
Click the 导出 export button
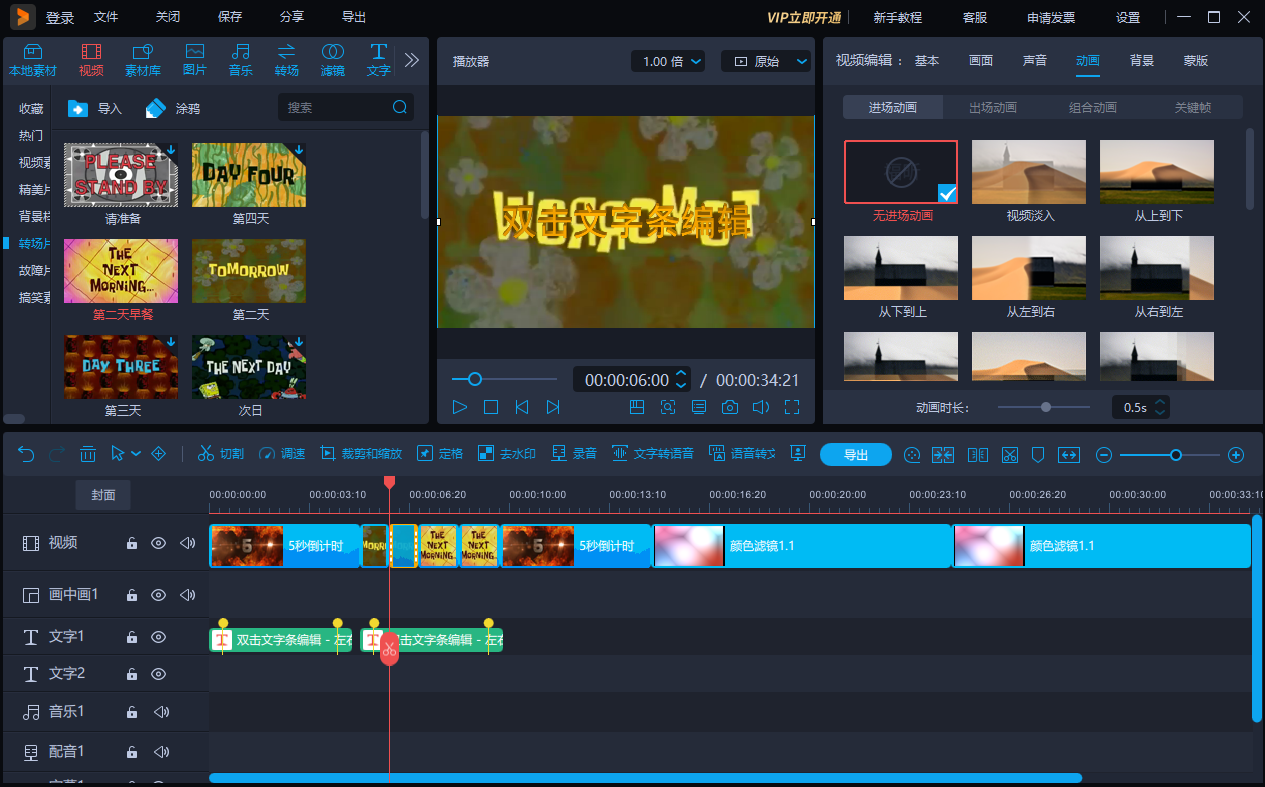pyautogui.click(x=855, y=453)
